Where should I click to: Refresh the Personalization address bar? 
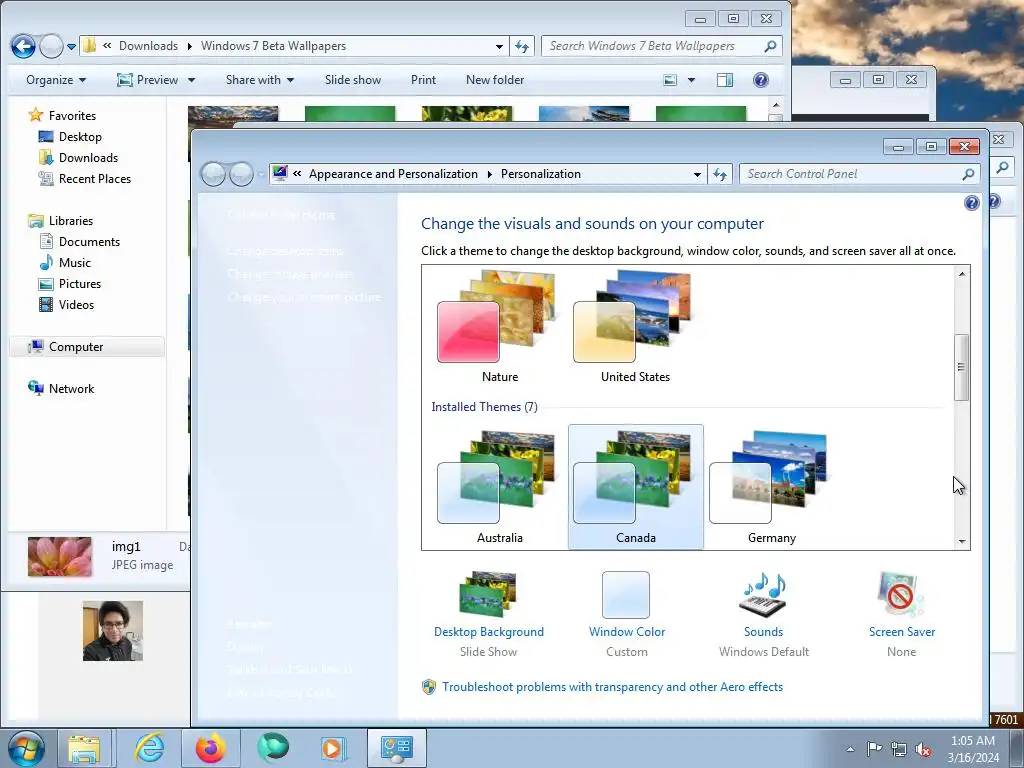click(x=720, y=174)
